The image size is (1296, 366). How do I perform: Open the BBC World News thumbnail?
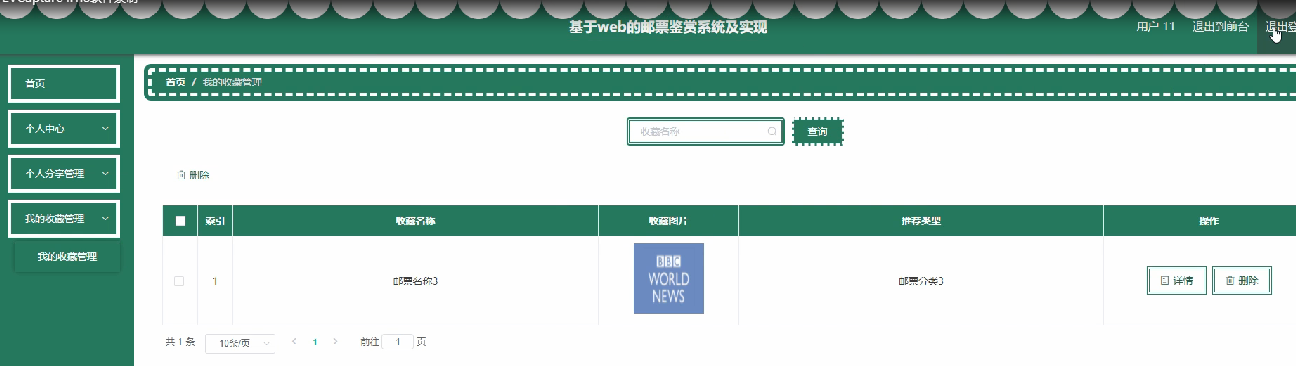pyautogui.click(x=668, y=278)
